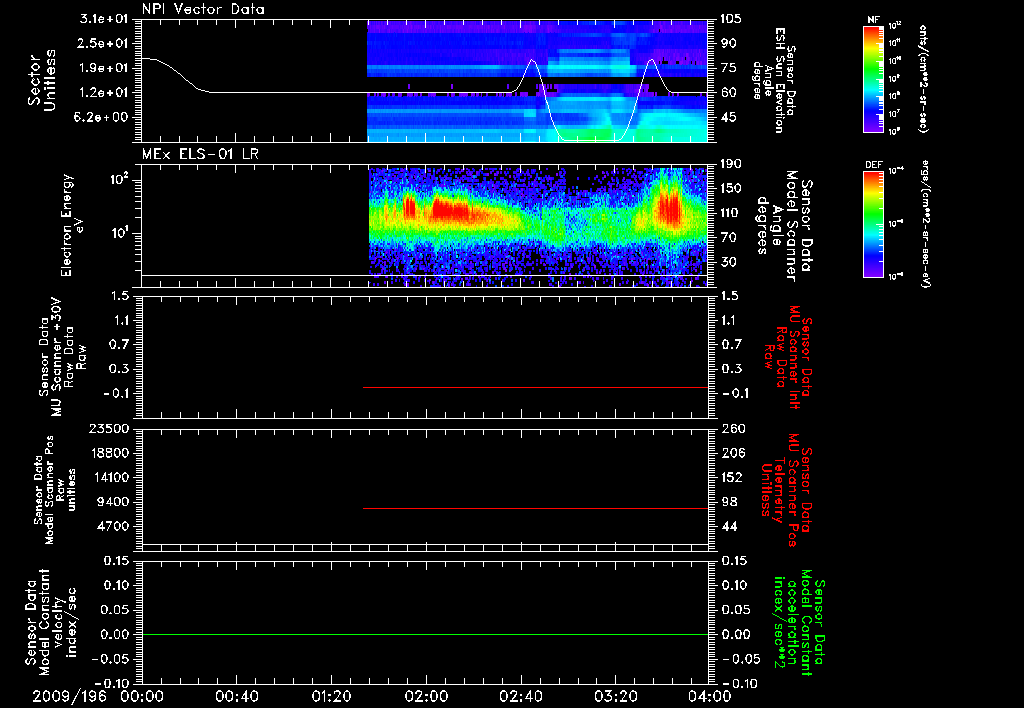Click the green zero-velocity line in bottom panel
Viewport: 1024px width, 708px height.
(425, 634)
